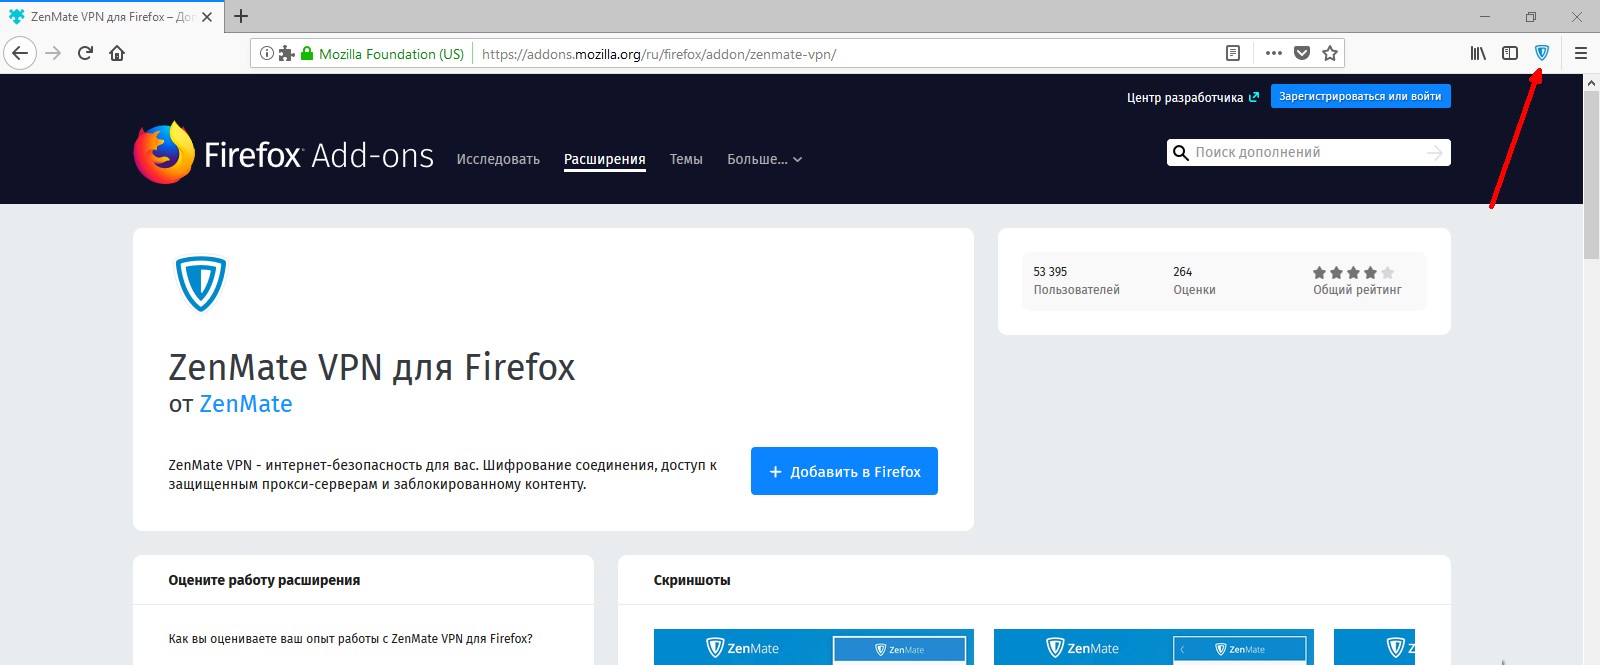Show sidebars icon in toolbar
The width and height of the screenshot is (1600, 665).
click(1510, 53)
